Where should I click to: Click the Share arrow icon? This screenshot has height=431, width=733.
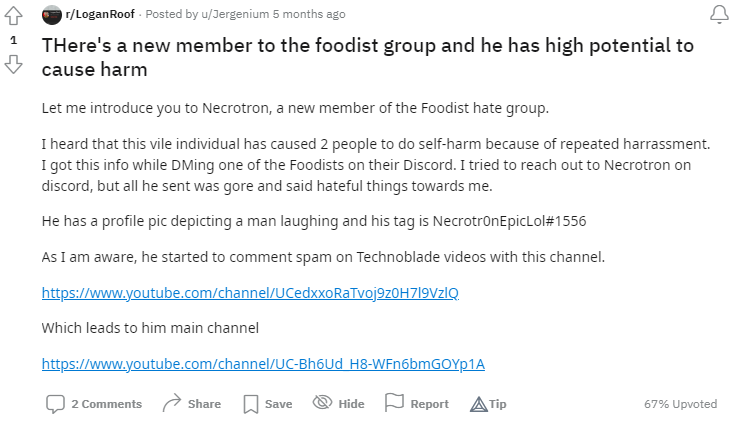click(171, 404)
